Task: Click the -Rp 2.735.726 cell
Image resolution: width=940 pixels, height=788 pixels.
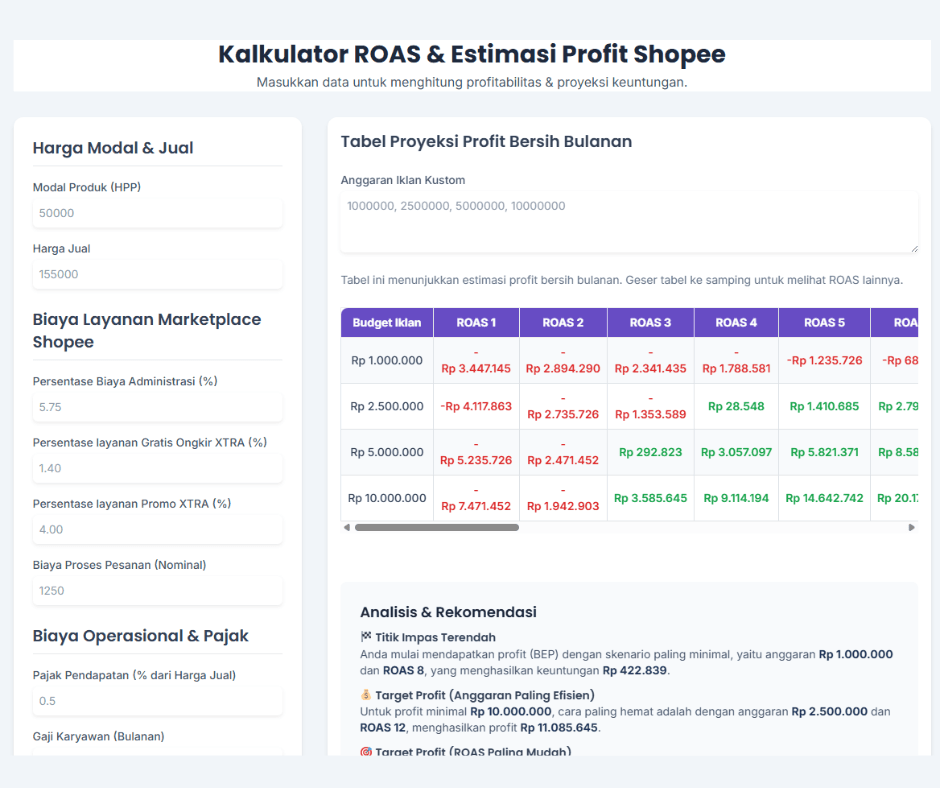Action: 563,406
